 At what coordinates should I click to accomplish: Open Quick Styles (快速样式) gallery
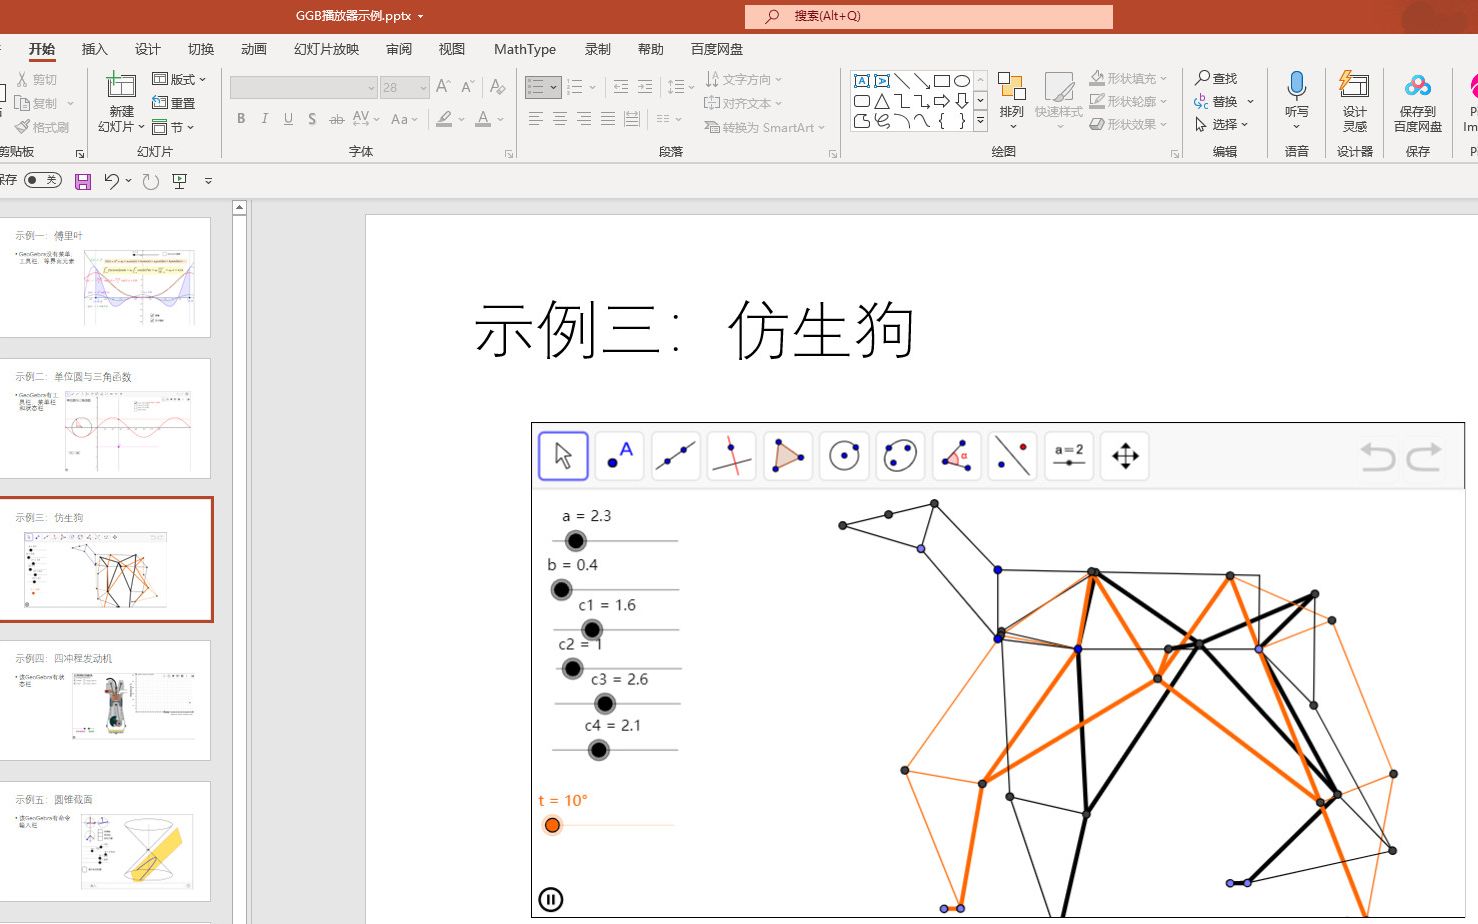1058,101
